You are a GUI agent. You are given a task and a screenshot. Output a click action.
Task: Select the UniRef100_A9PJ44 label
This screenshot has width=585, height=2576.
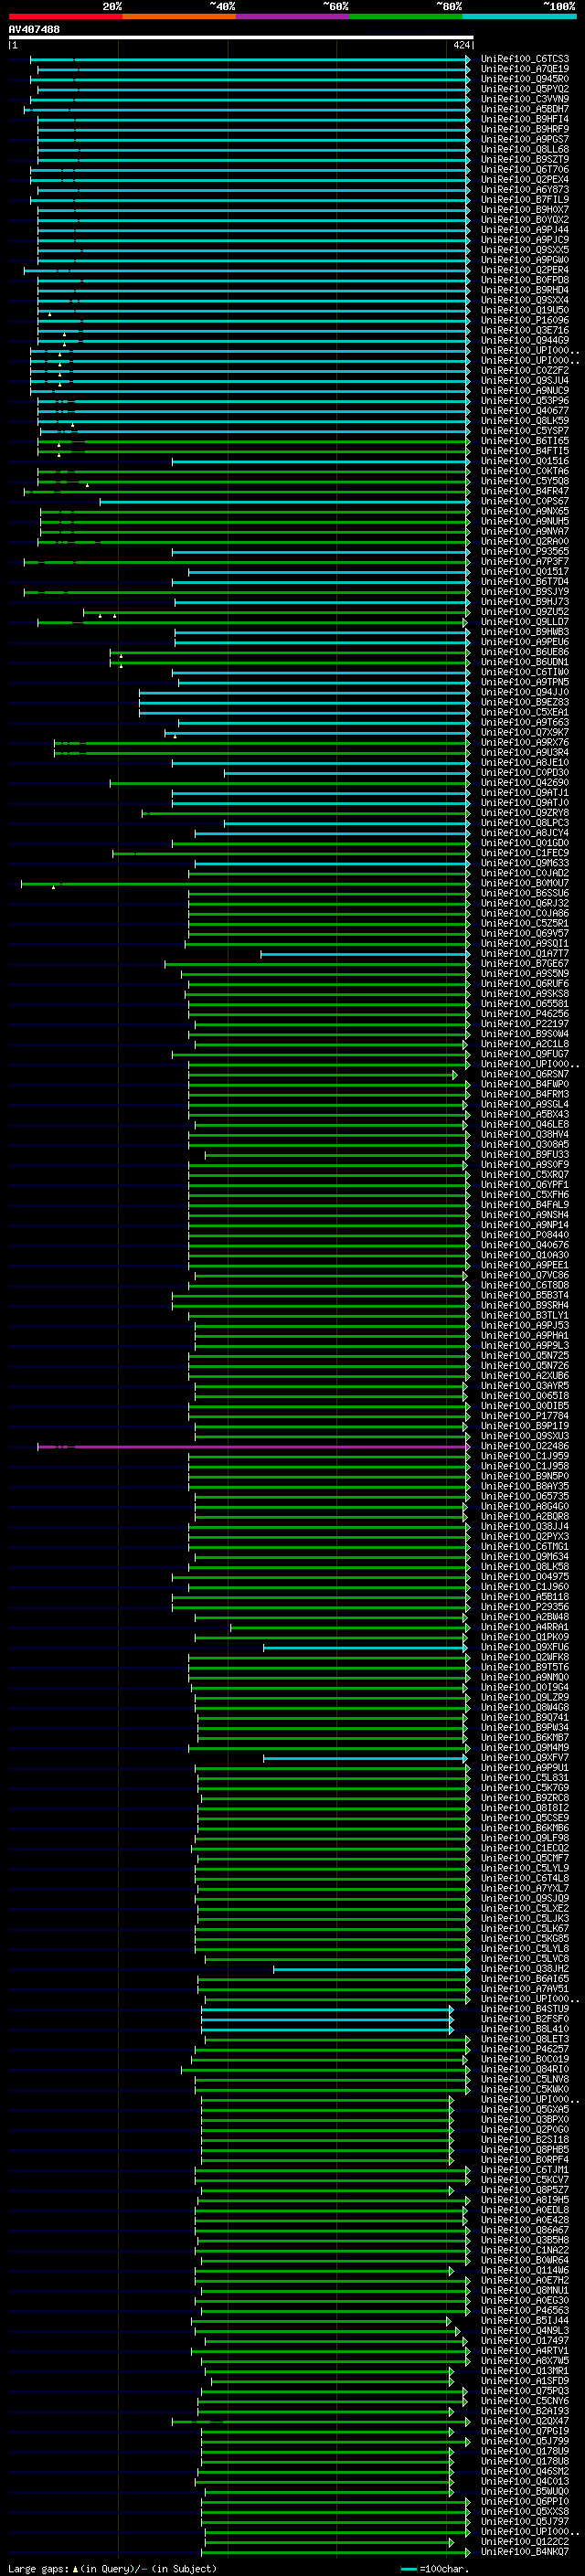(x=525, y=230)
